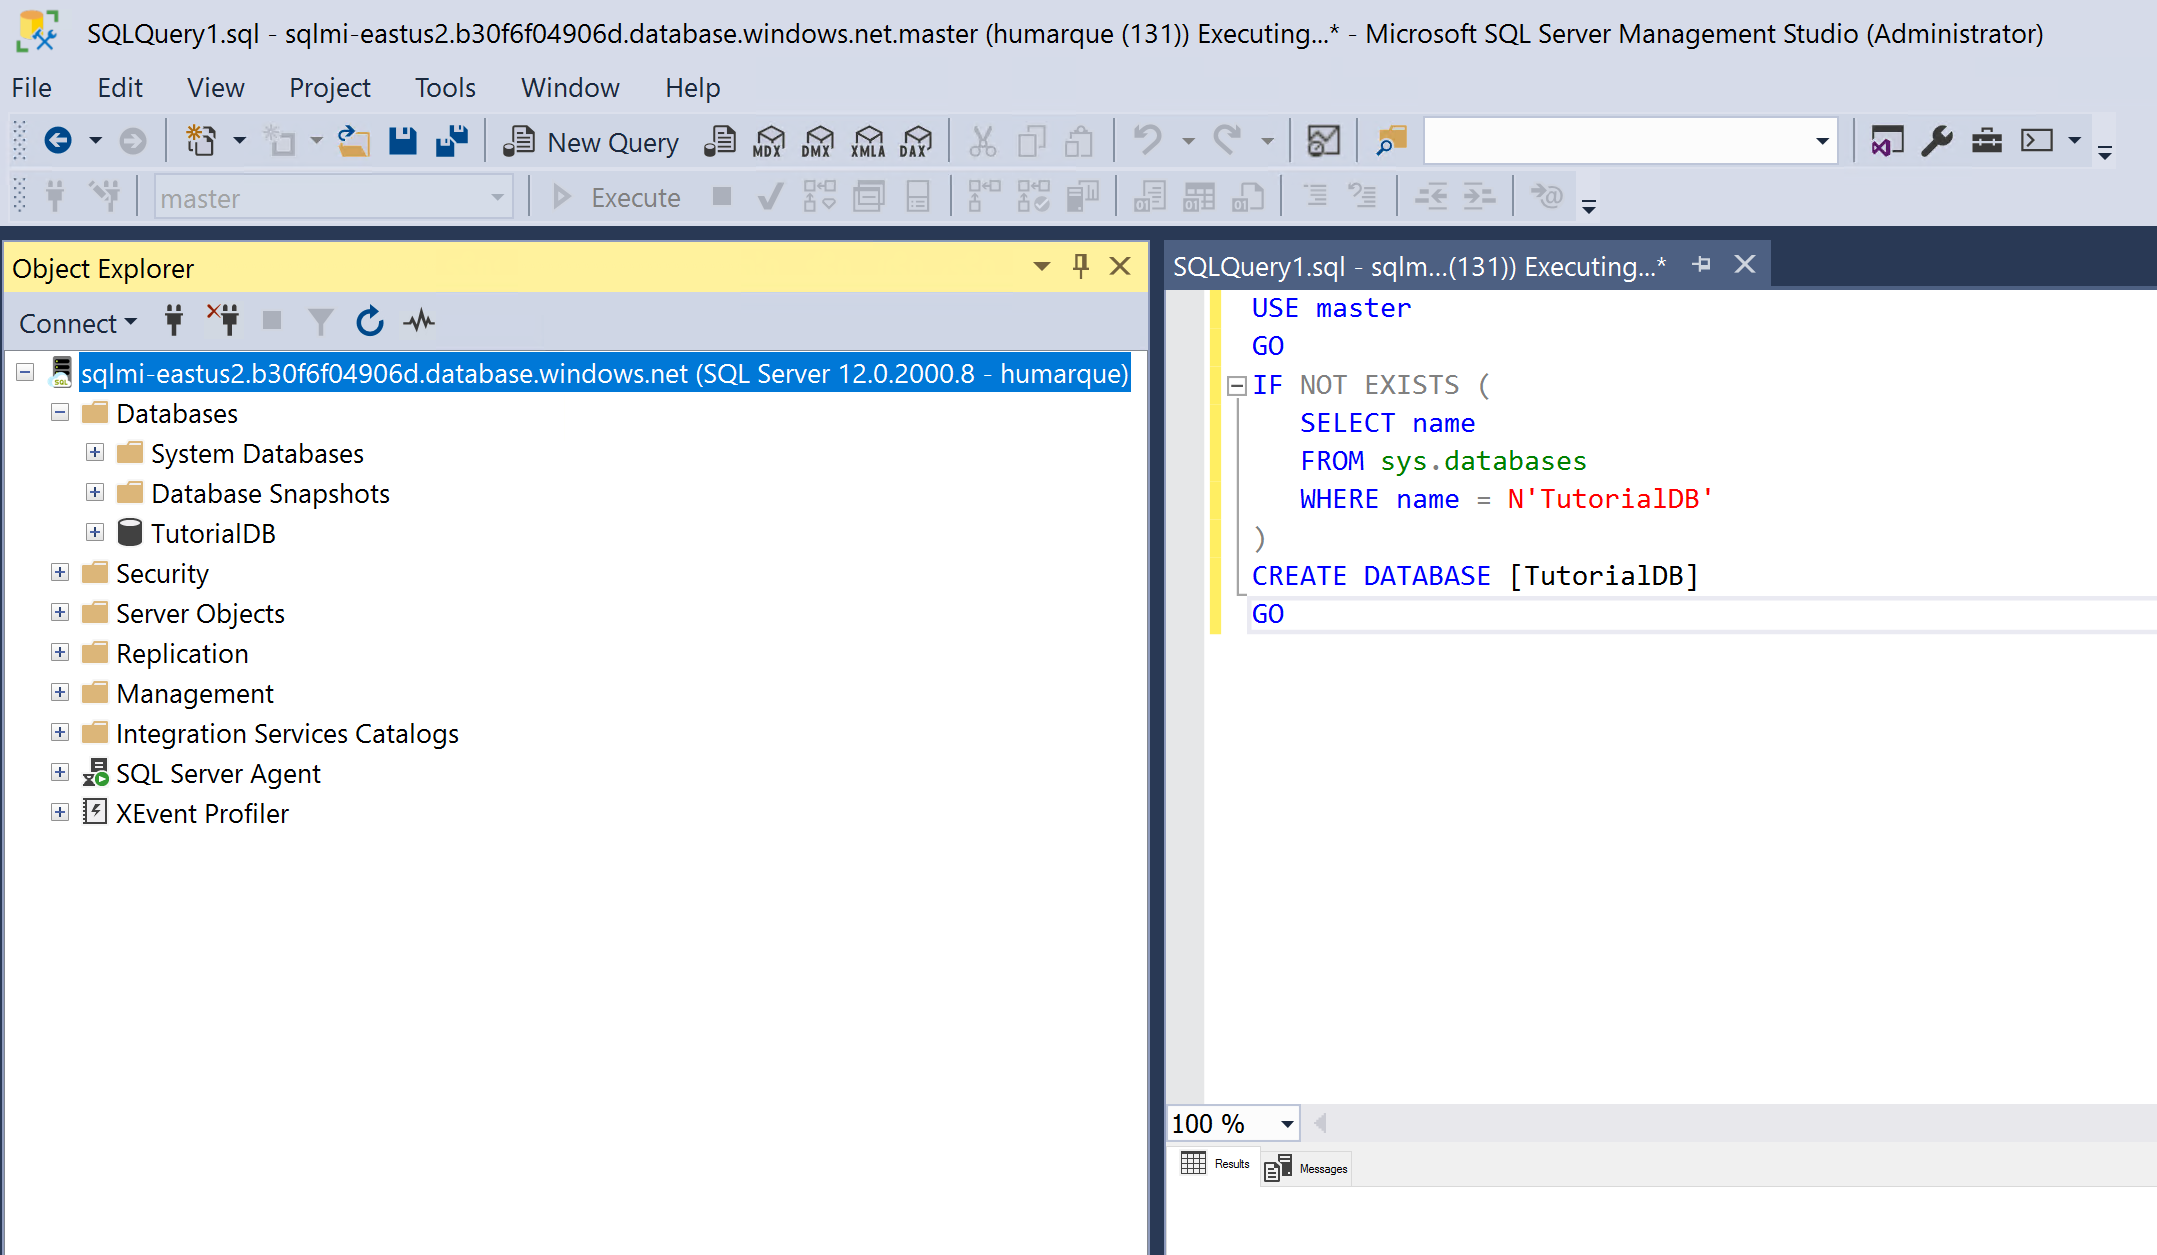The height and width of the screenshot is (1255, 2157).
Task: Close the SQLQuery1.sql tab
Action: coord(1745,264)
